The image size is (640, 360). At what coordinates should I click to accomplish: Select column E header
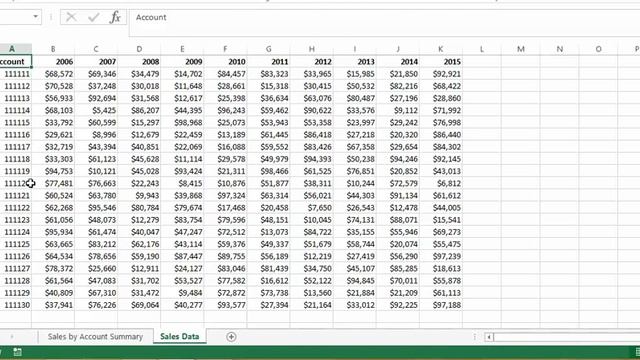(x=182, y=49)
